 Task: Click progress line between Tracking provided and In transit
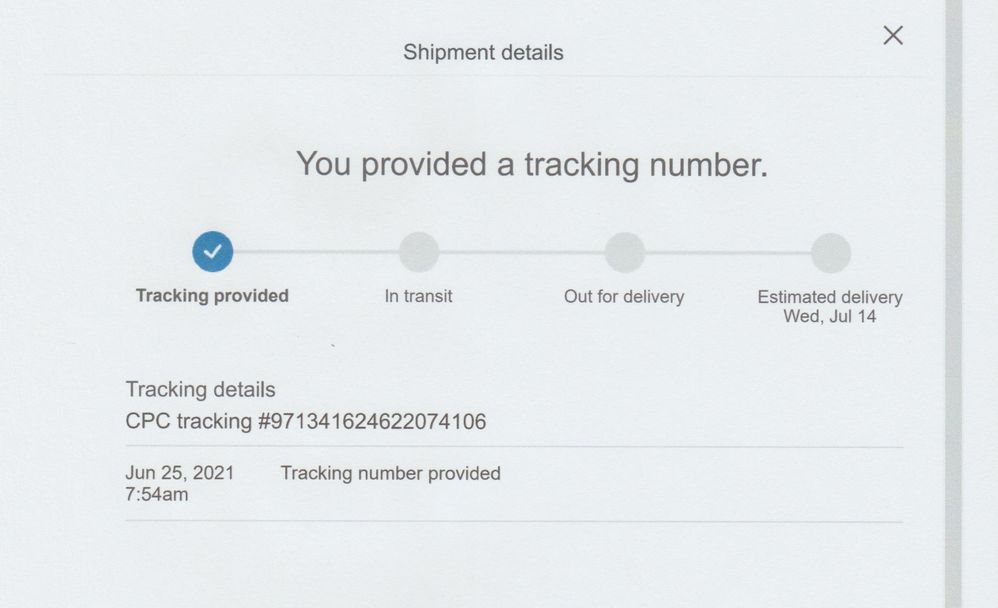pyautogui.click(x=316, y=252)
